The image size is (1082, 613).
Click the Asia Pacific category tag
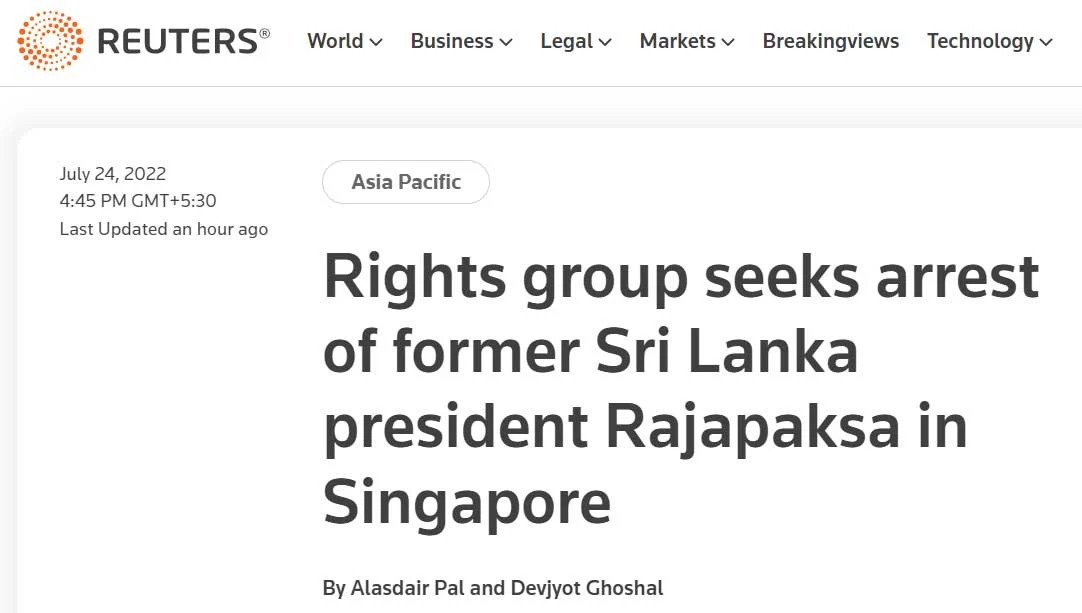406,182
